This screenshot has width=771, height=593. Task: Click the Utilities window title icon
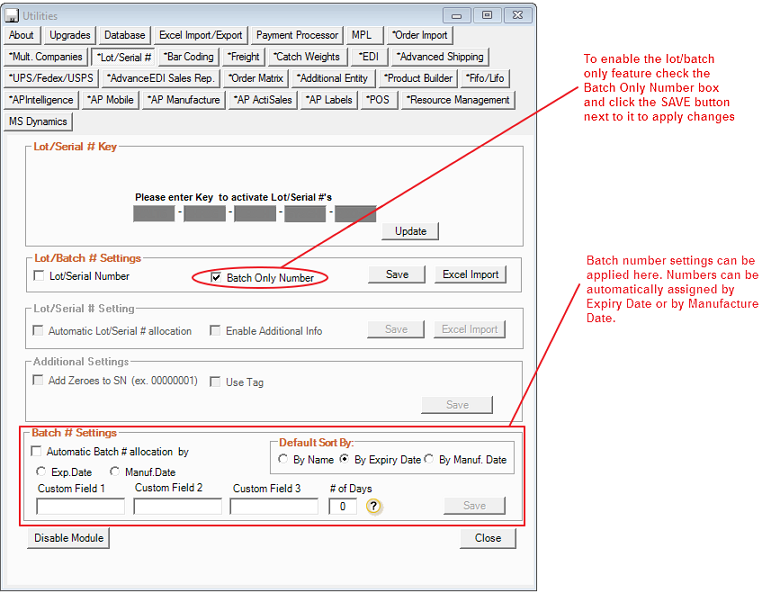(12, 16)
